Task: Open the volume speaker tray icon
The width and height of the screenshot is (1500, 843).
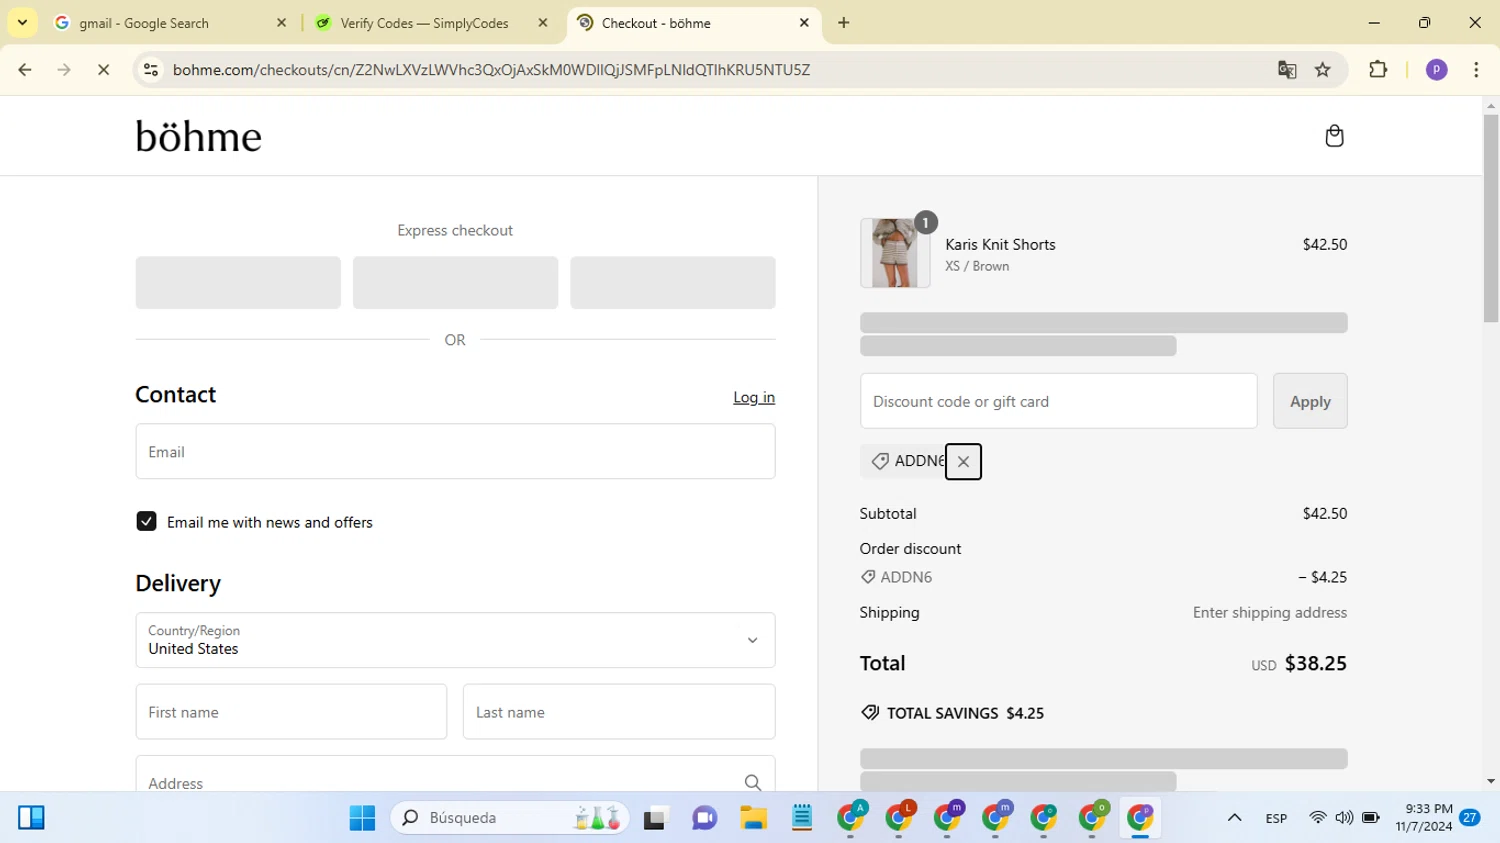Action: (1344, 818)
